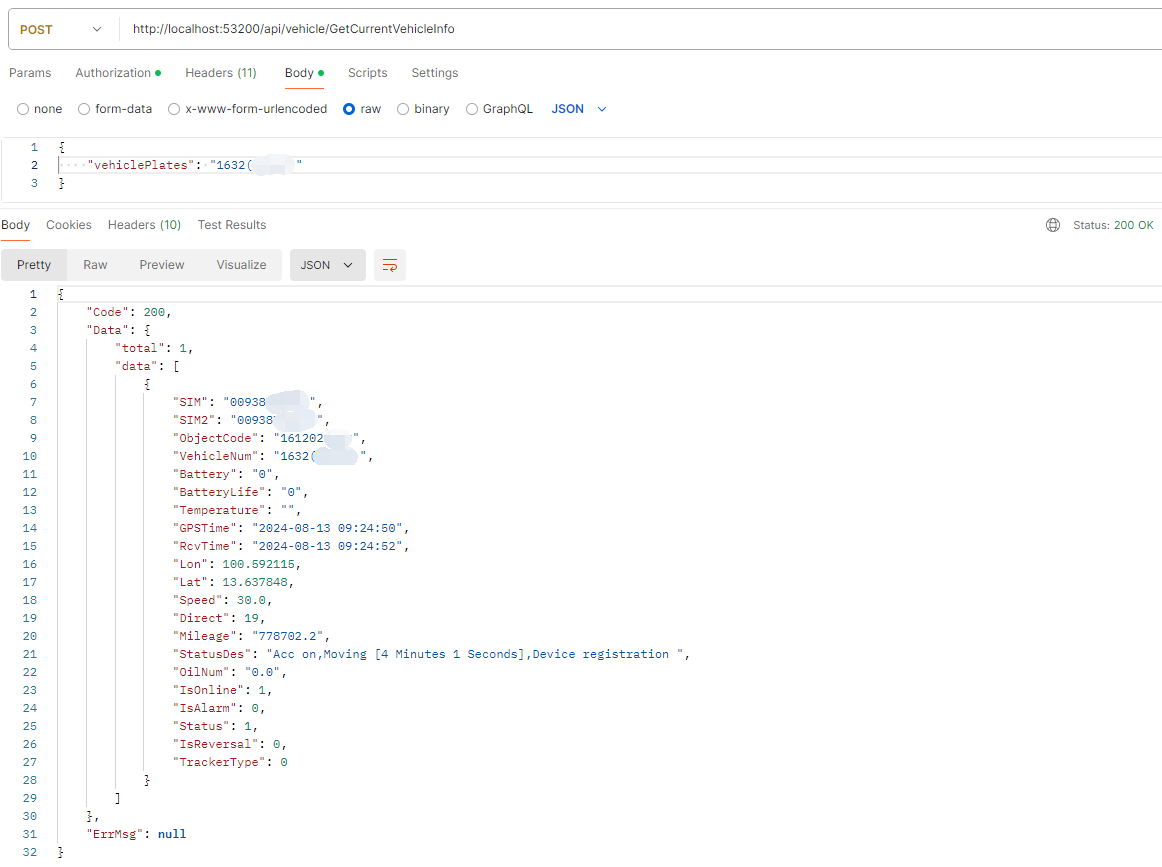Switch to the Authorization tab

(x=118, y=73)
